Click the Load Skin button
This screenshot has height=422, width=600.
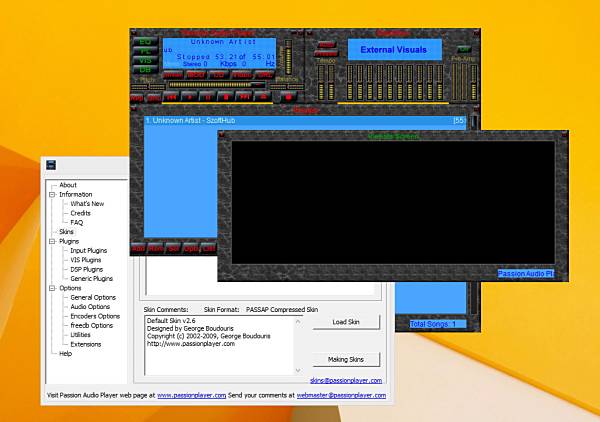point(347,322)
